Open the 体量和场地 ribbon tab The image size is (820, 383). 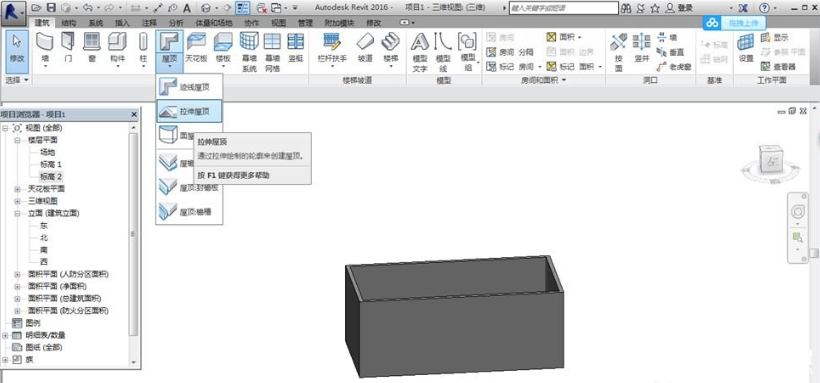click(213, 23)
